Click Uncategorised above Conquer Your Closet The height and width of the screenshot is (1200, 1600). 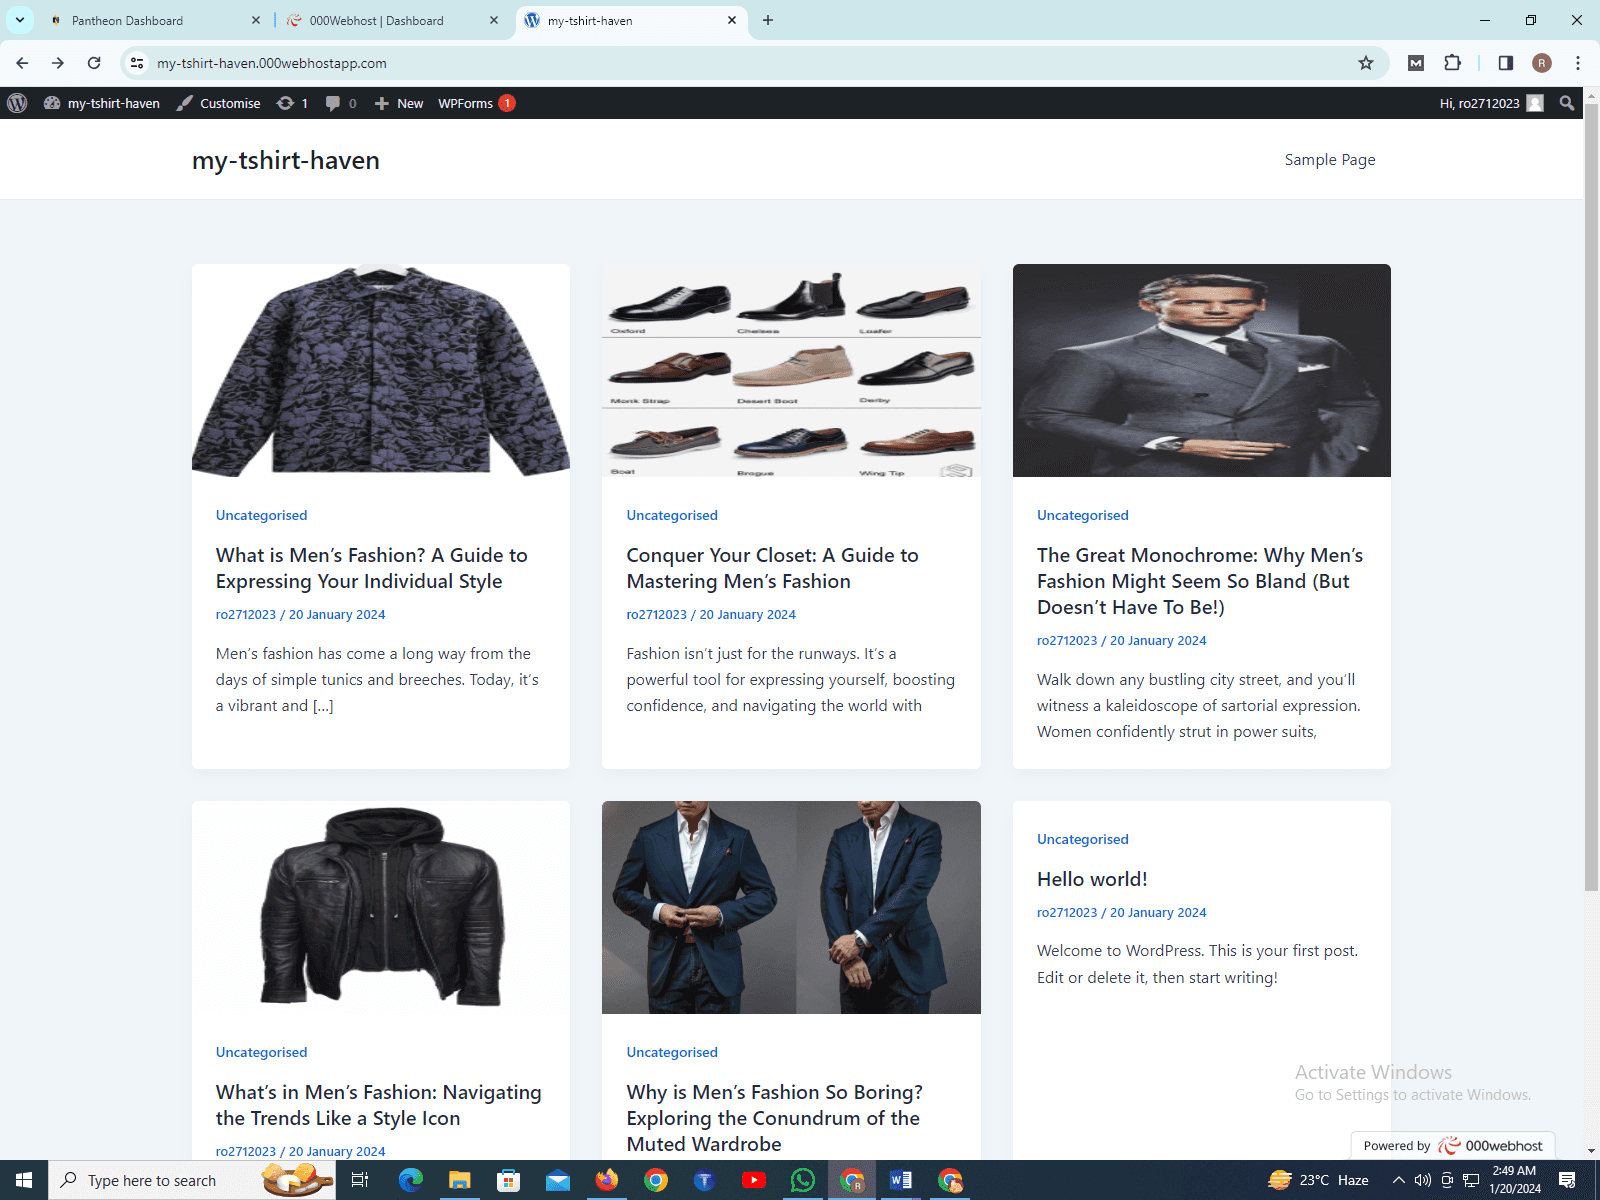672,515
